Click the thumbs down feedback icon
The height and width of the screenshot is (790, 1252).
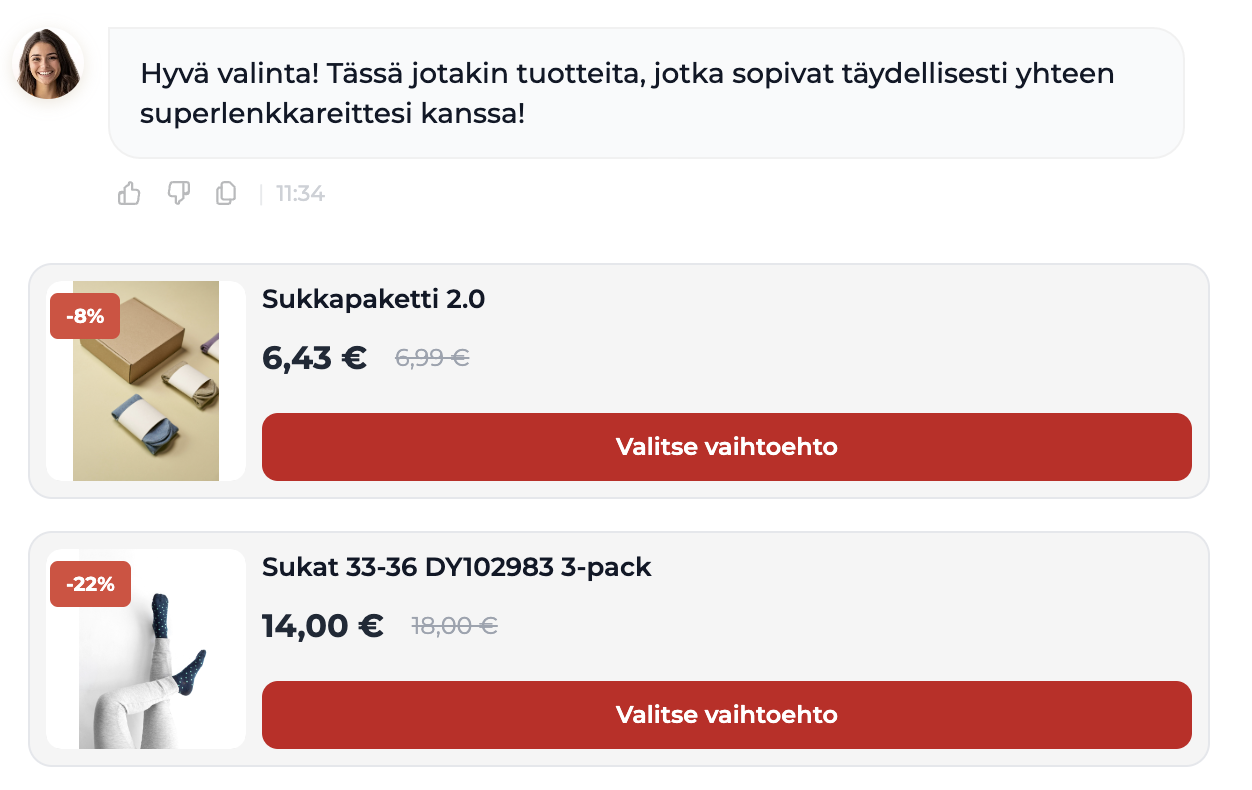tap(178, 194)
